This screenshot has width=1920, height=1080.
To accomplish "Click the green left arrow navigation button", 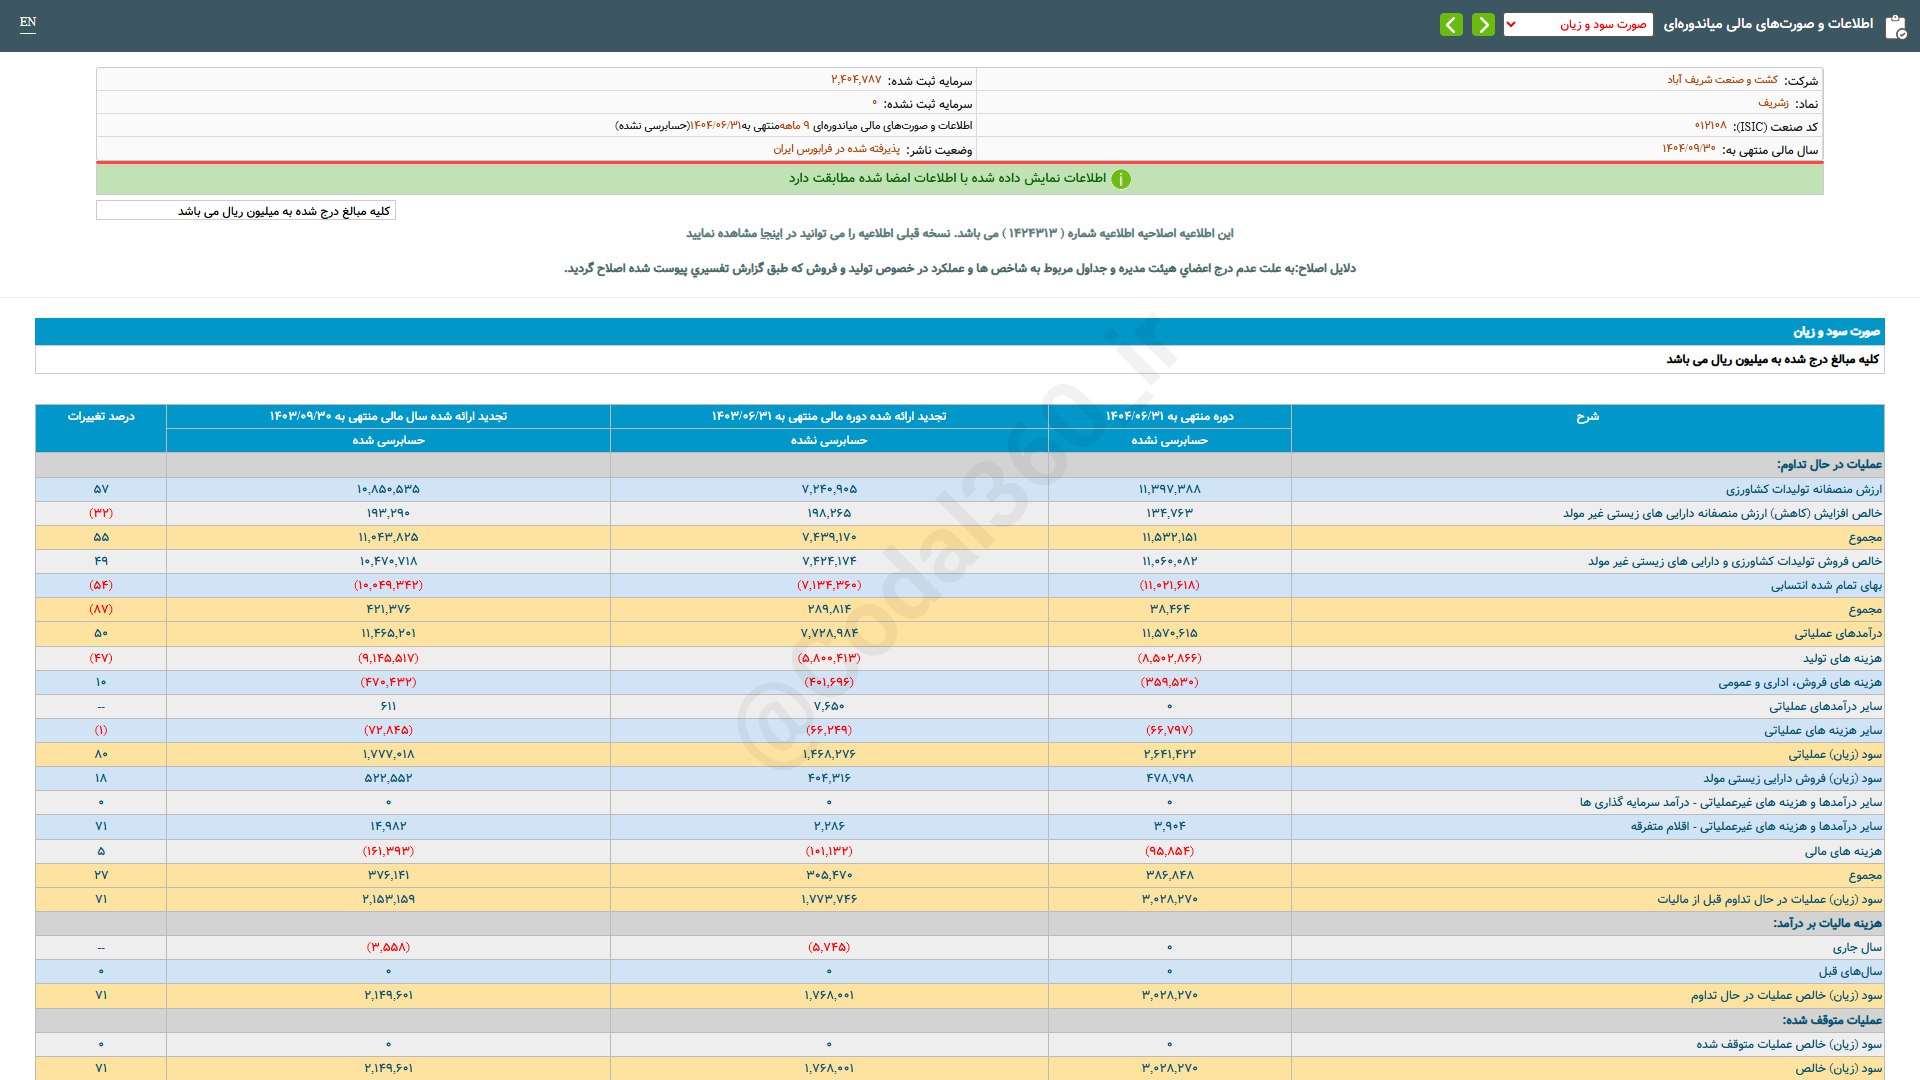I will pos(1451,24).
